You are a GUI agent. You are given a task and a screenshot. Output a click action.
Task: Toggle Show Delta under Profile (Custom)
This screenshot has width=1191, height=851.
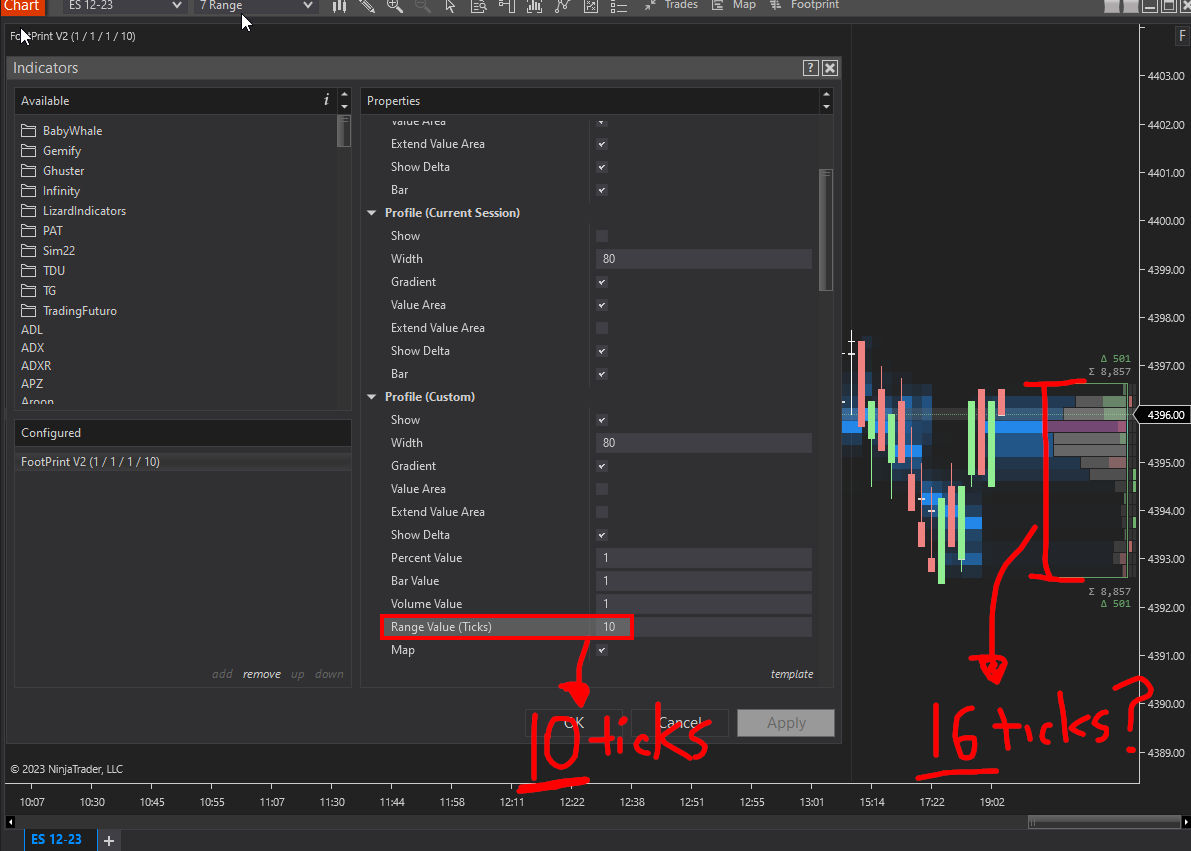tap(602, 535)
